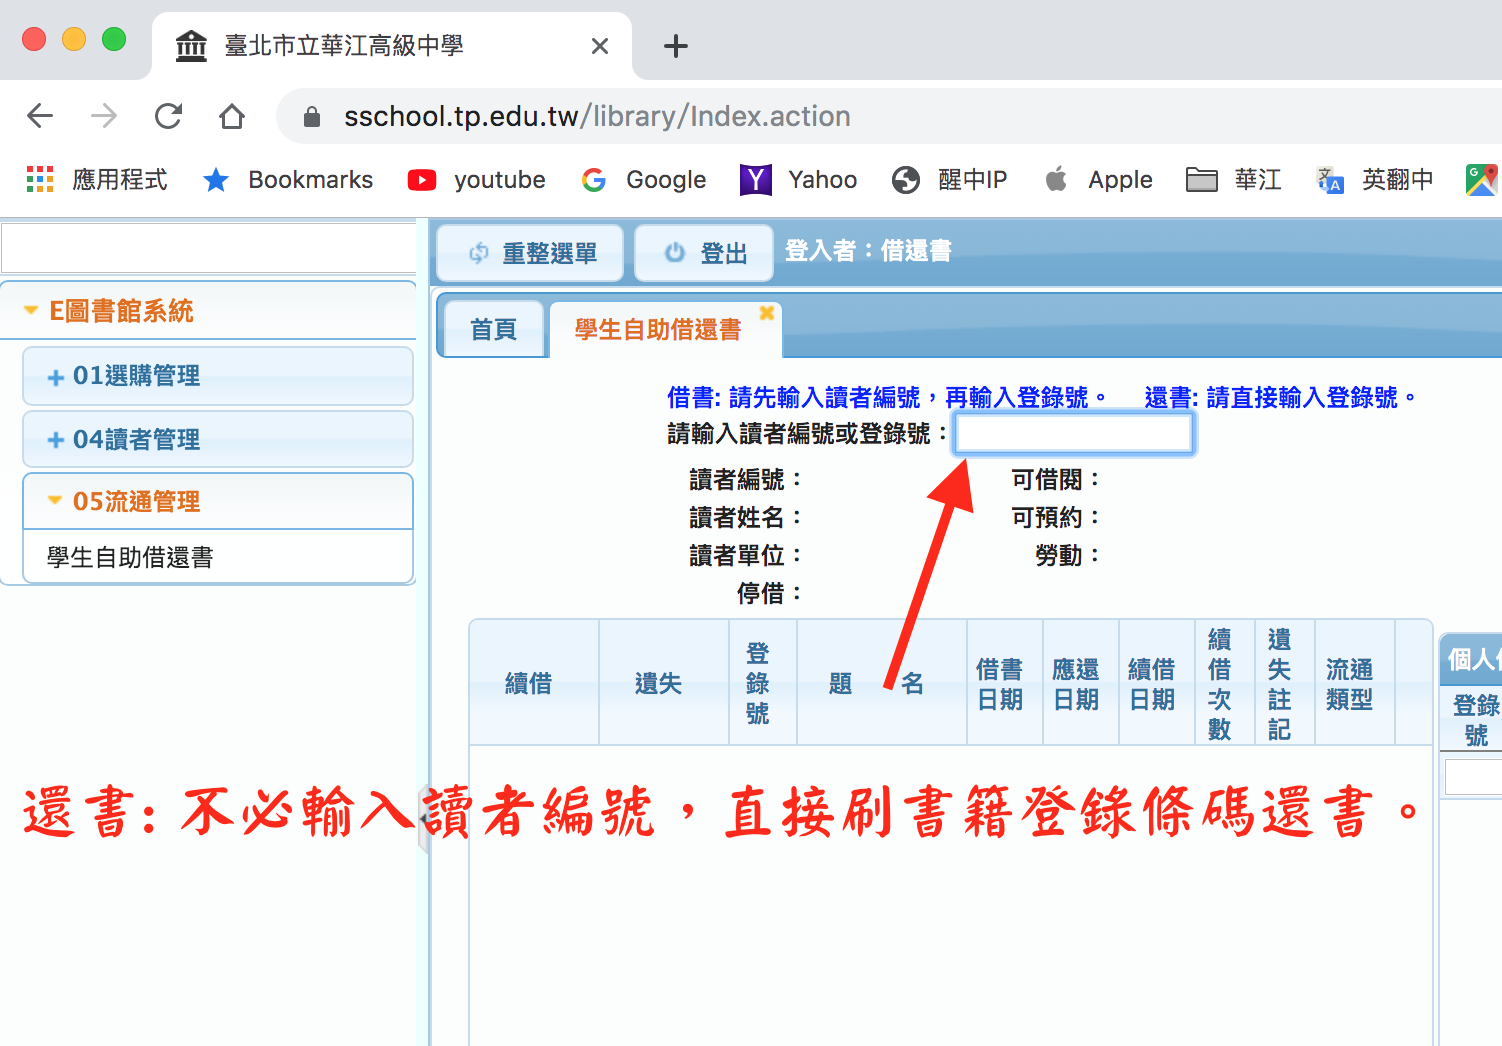
Task: Click the 讀者單位 label
Action: 745,556
